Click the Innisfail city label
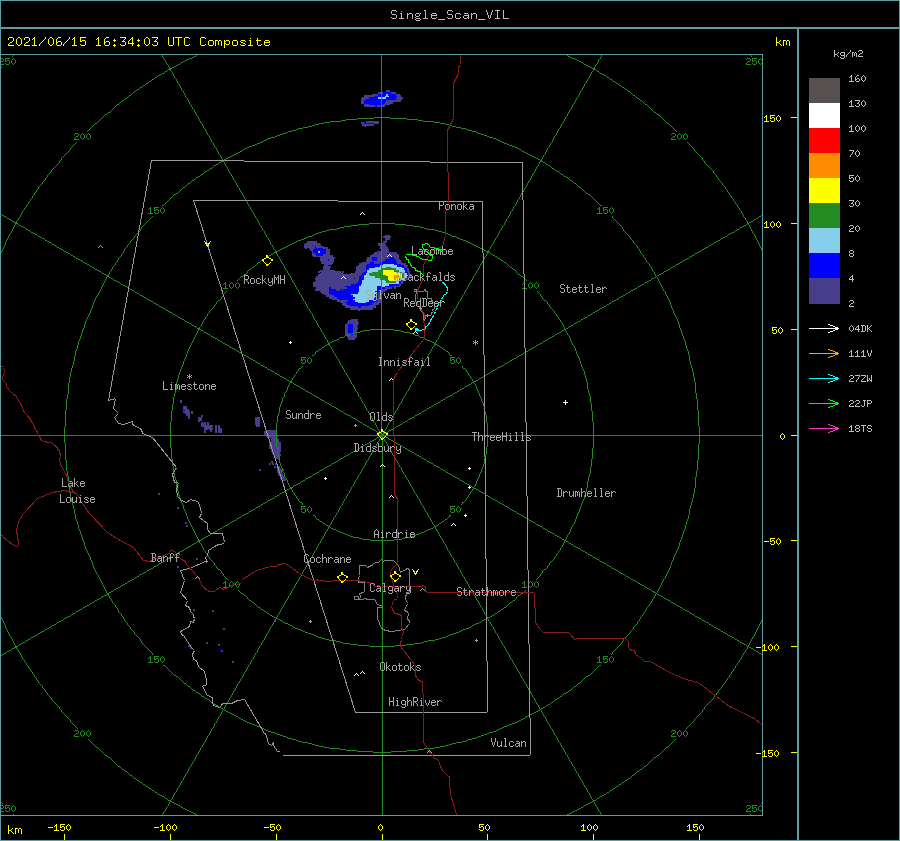The width and height of the screenshot is (900, 841). pyautogui.click(x=404, y=362)
